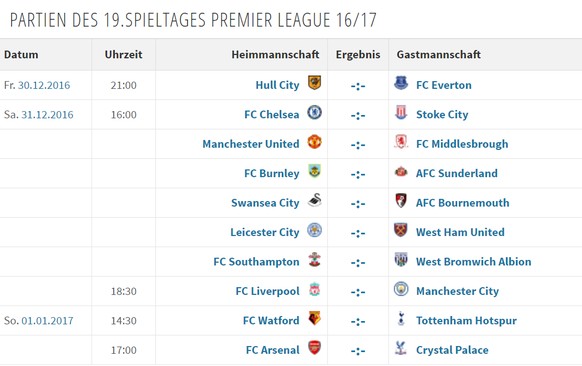Open the FC Liverpool team link
The image size is (582, 366).
[x=267, y=291]
